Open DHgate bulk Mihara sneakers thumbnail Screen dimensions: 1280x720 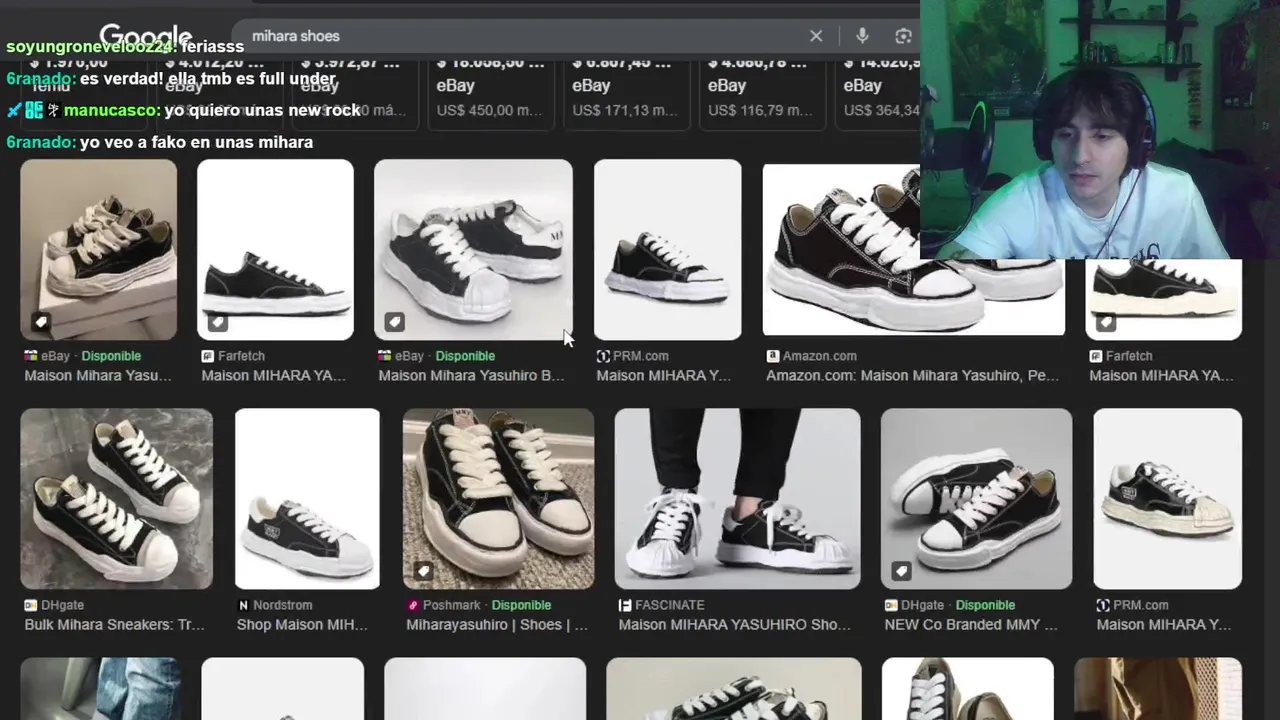[116, 498]
